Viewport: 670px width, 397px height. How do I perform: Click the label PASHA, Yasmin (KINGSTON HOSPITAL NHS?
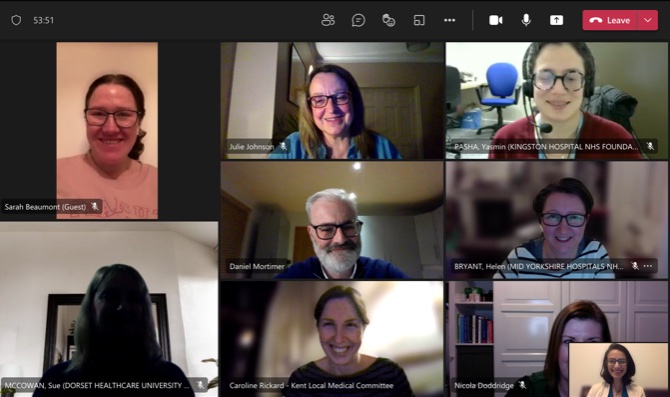(547, 147)
